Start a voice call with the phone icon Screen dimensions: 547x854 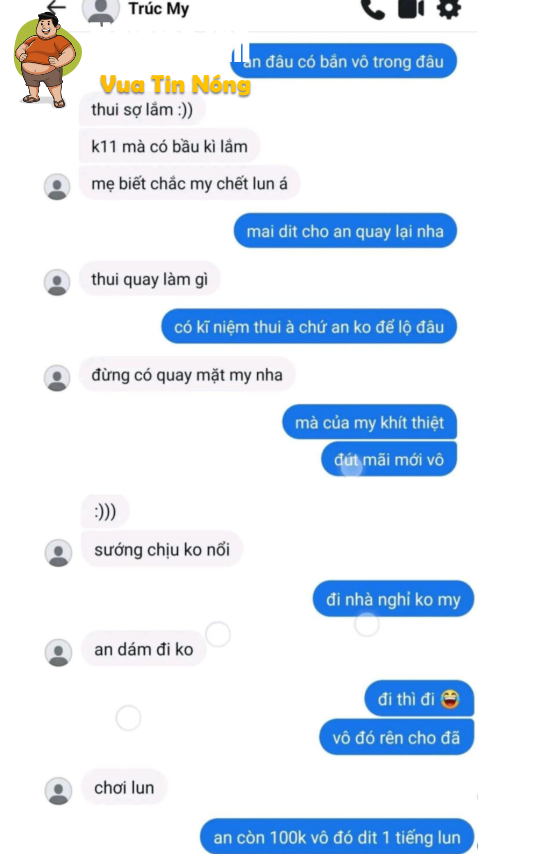(373, 9)
